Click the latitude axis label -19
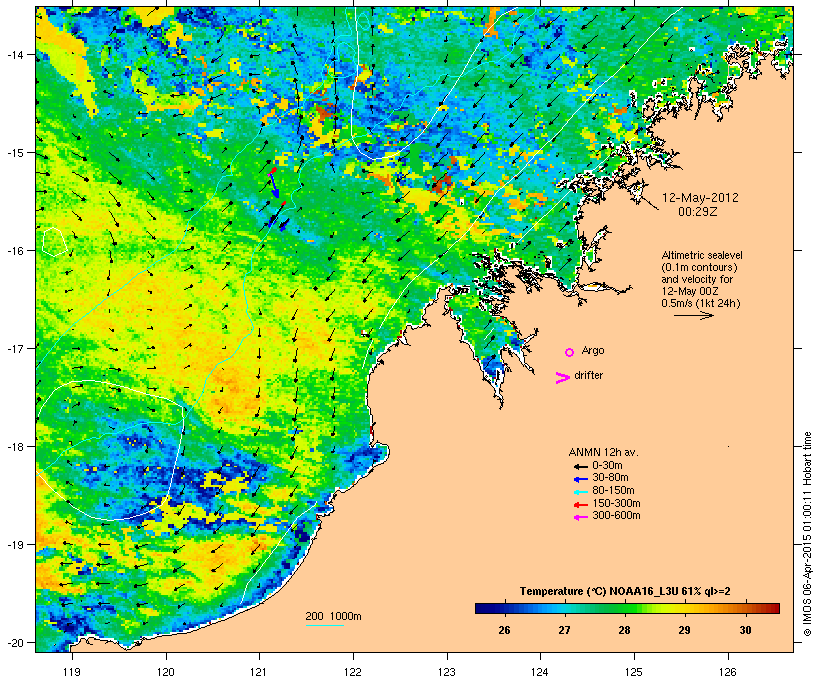The height and width of the screenshot is (680, 820). (14, 545)
